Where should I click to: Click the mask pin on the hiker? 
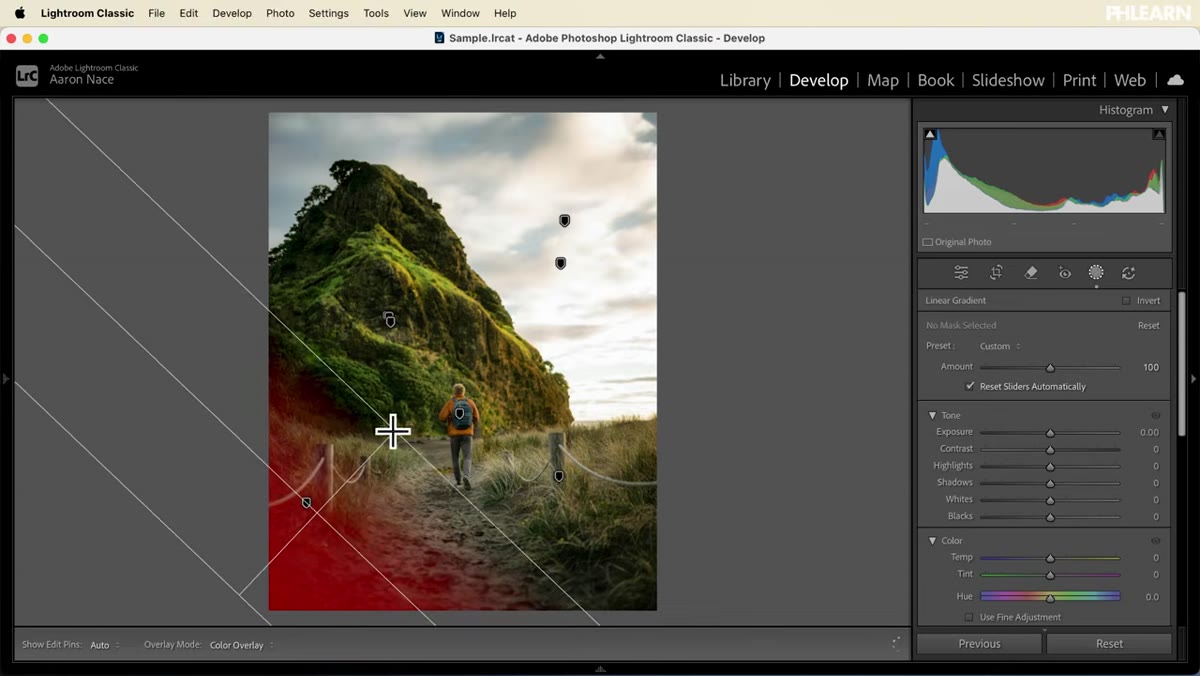point(460,412)
